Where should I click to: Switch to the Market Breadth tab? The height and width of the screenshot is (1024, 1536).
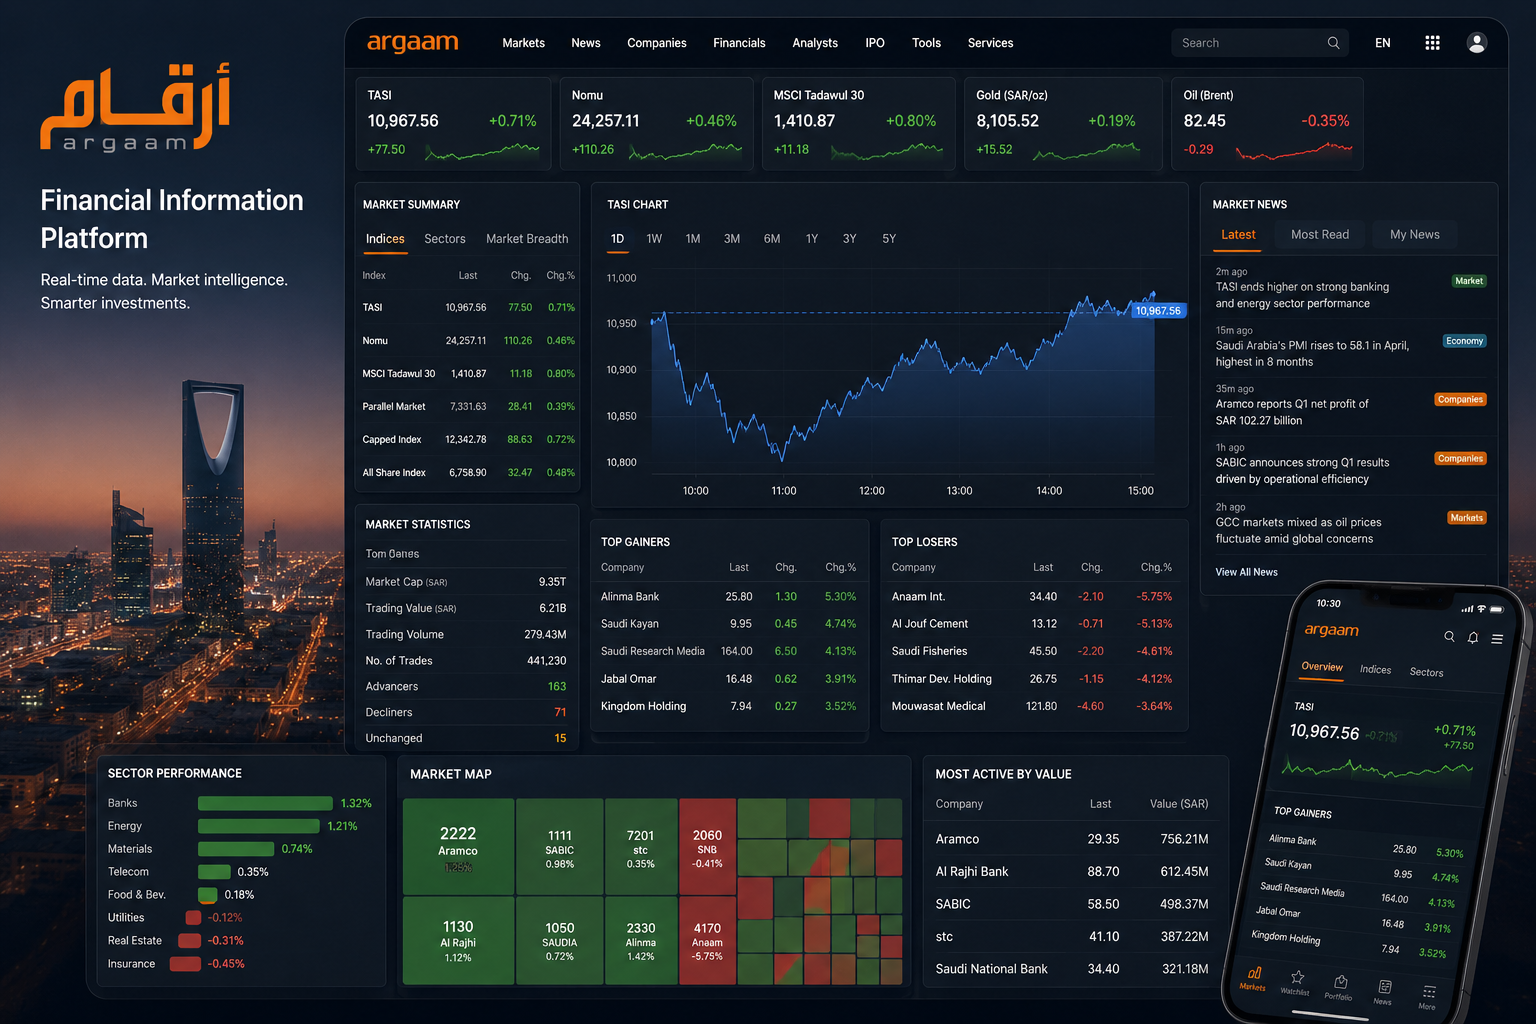pos(527,239)
